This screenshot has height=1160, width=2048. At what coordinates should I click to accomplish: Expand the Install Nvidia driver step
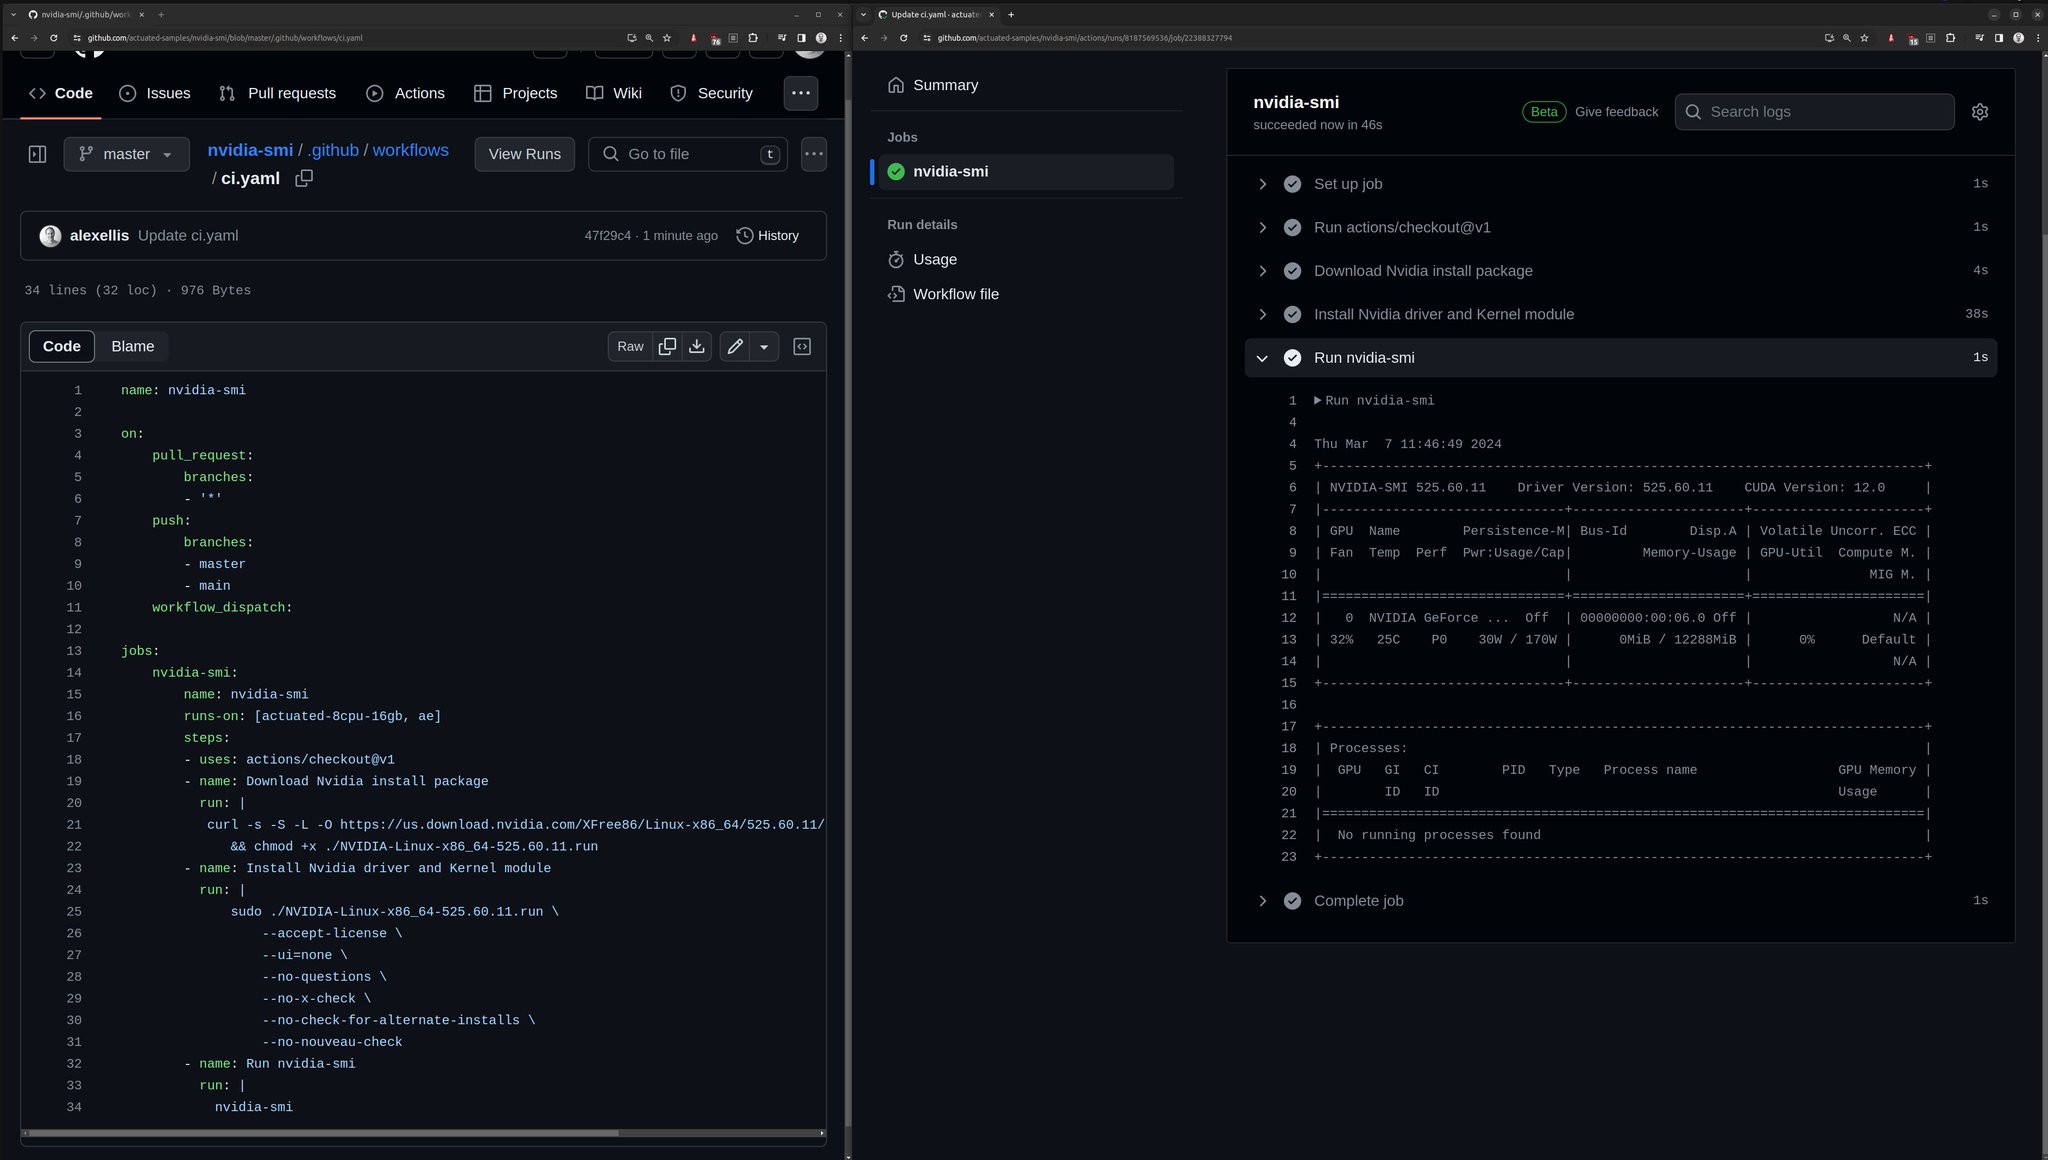click(1262, 314)
